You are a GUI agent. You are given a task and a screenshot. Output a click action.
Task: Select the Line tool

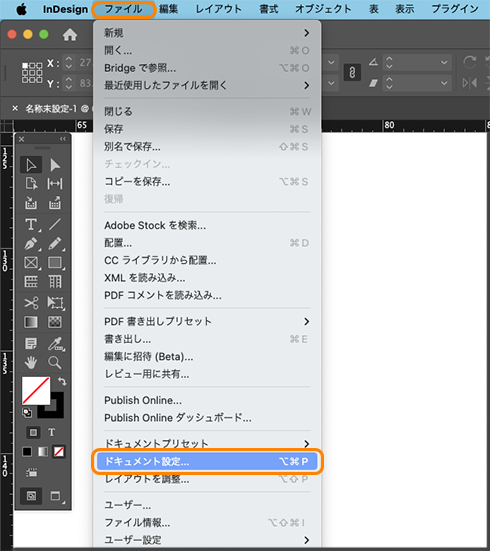tap(55, 224)
